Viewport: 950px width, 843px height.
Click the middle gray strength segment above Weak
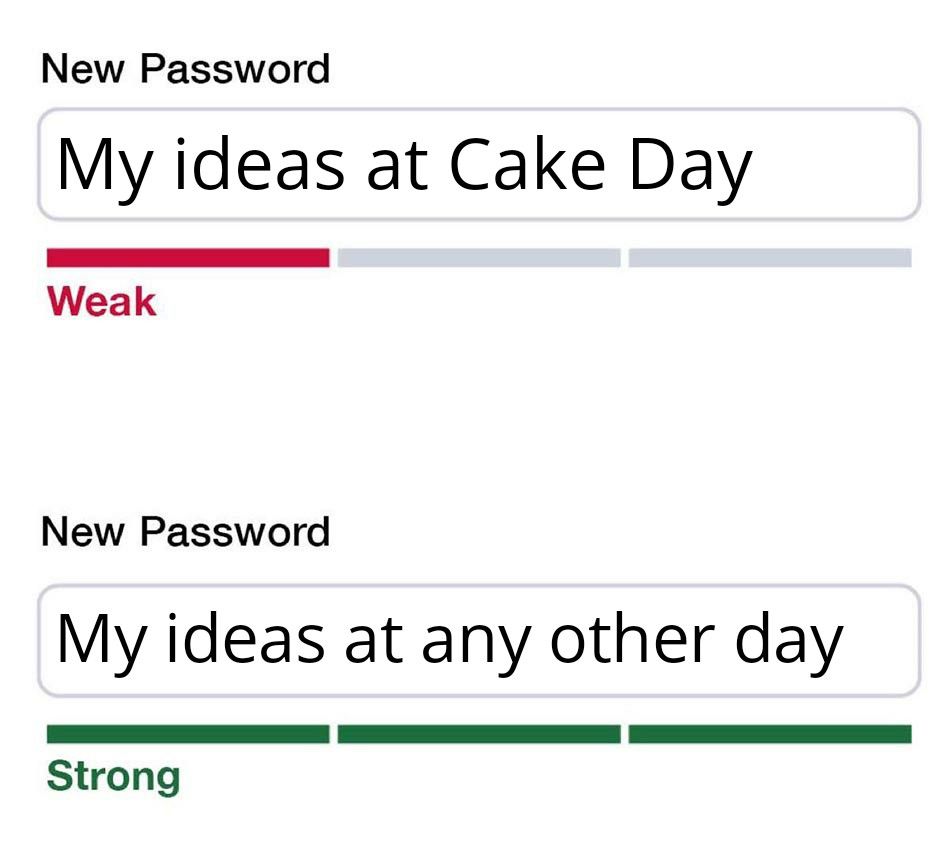pyautogui.click(x=479, y=258)
